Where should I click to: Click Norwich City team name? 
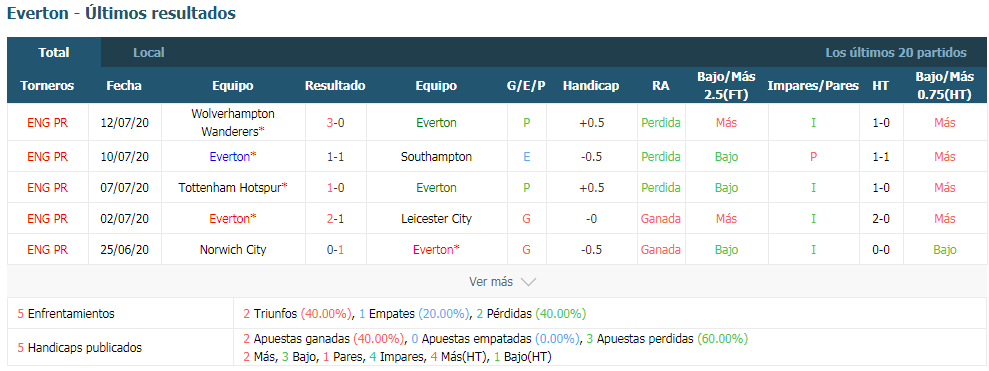[x=233, y=250]
